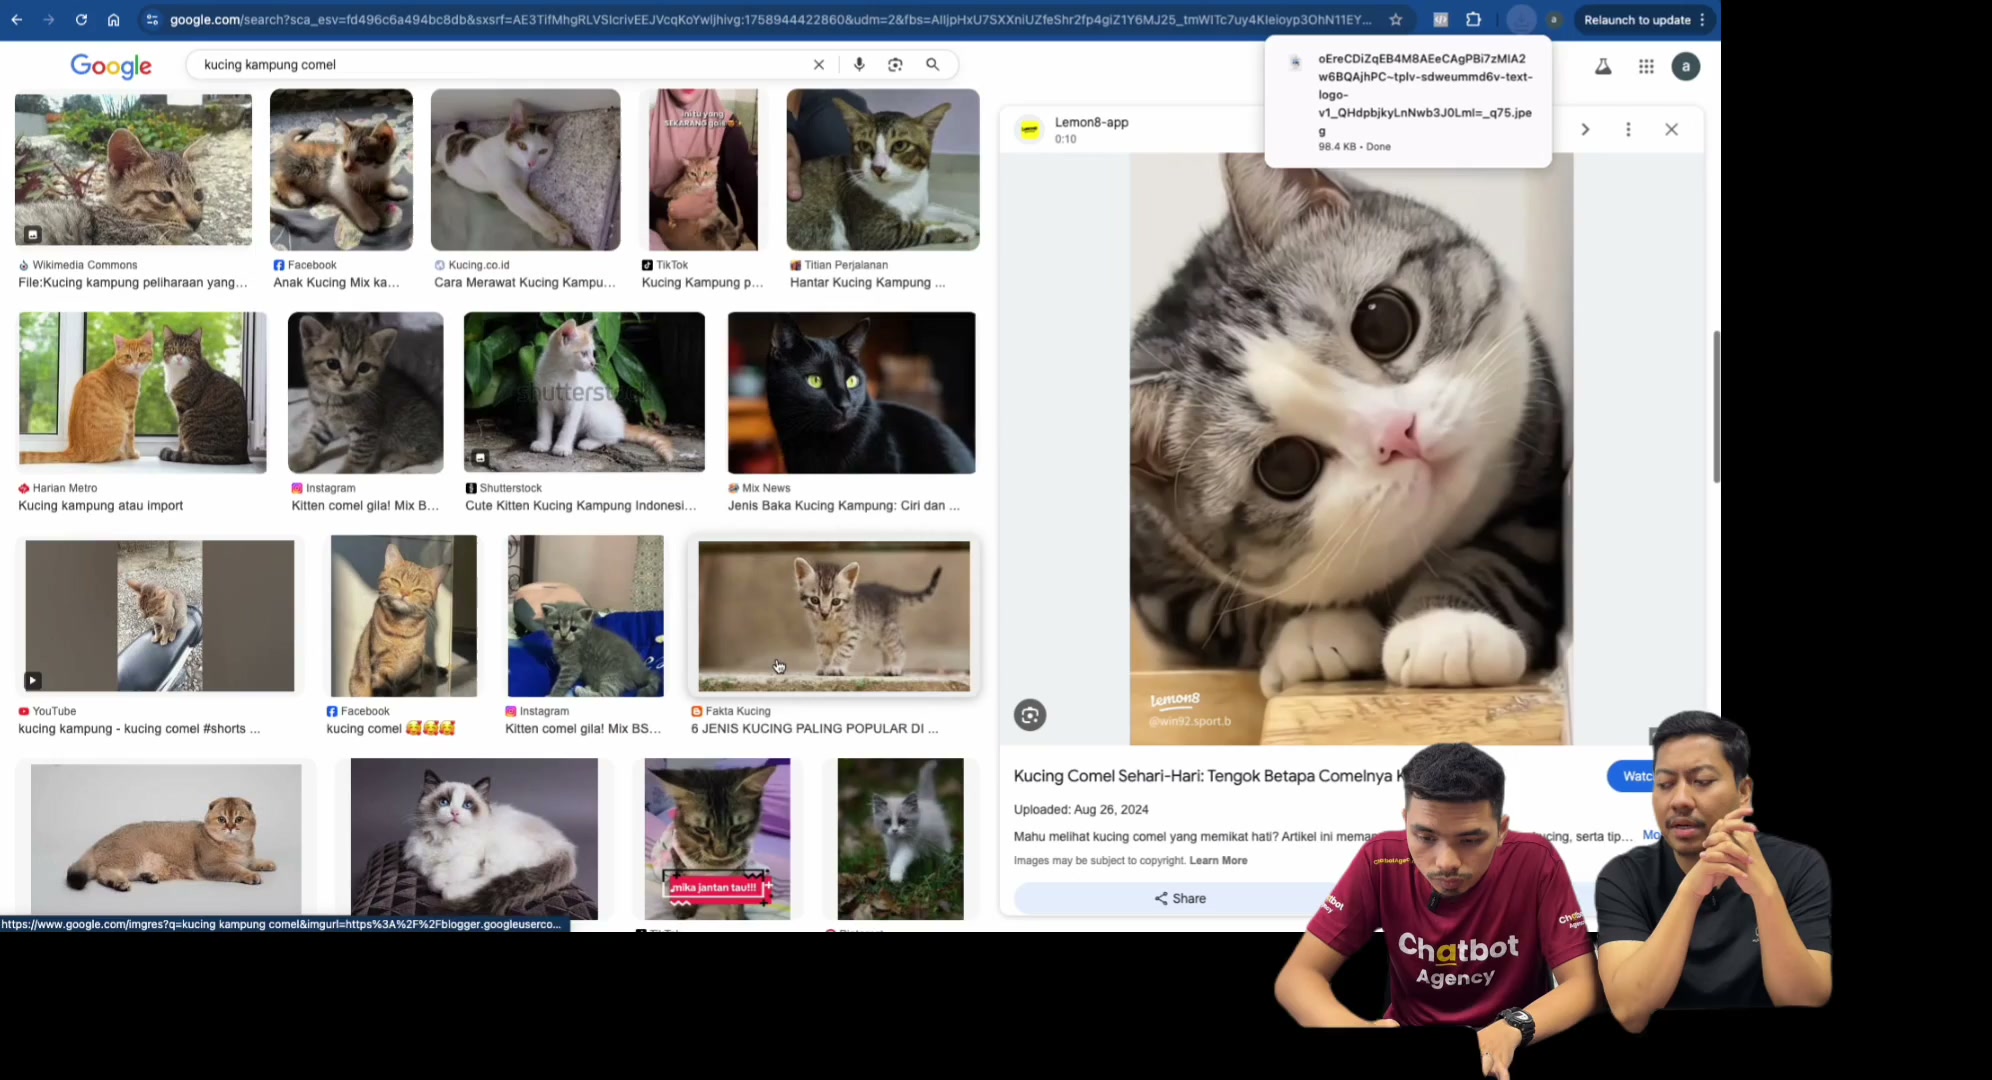
Task: Open the Google apps grid
Action: pos(1646,66)
